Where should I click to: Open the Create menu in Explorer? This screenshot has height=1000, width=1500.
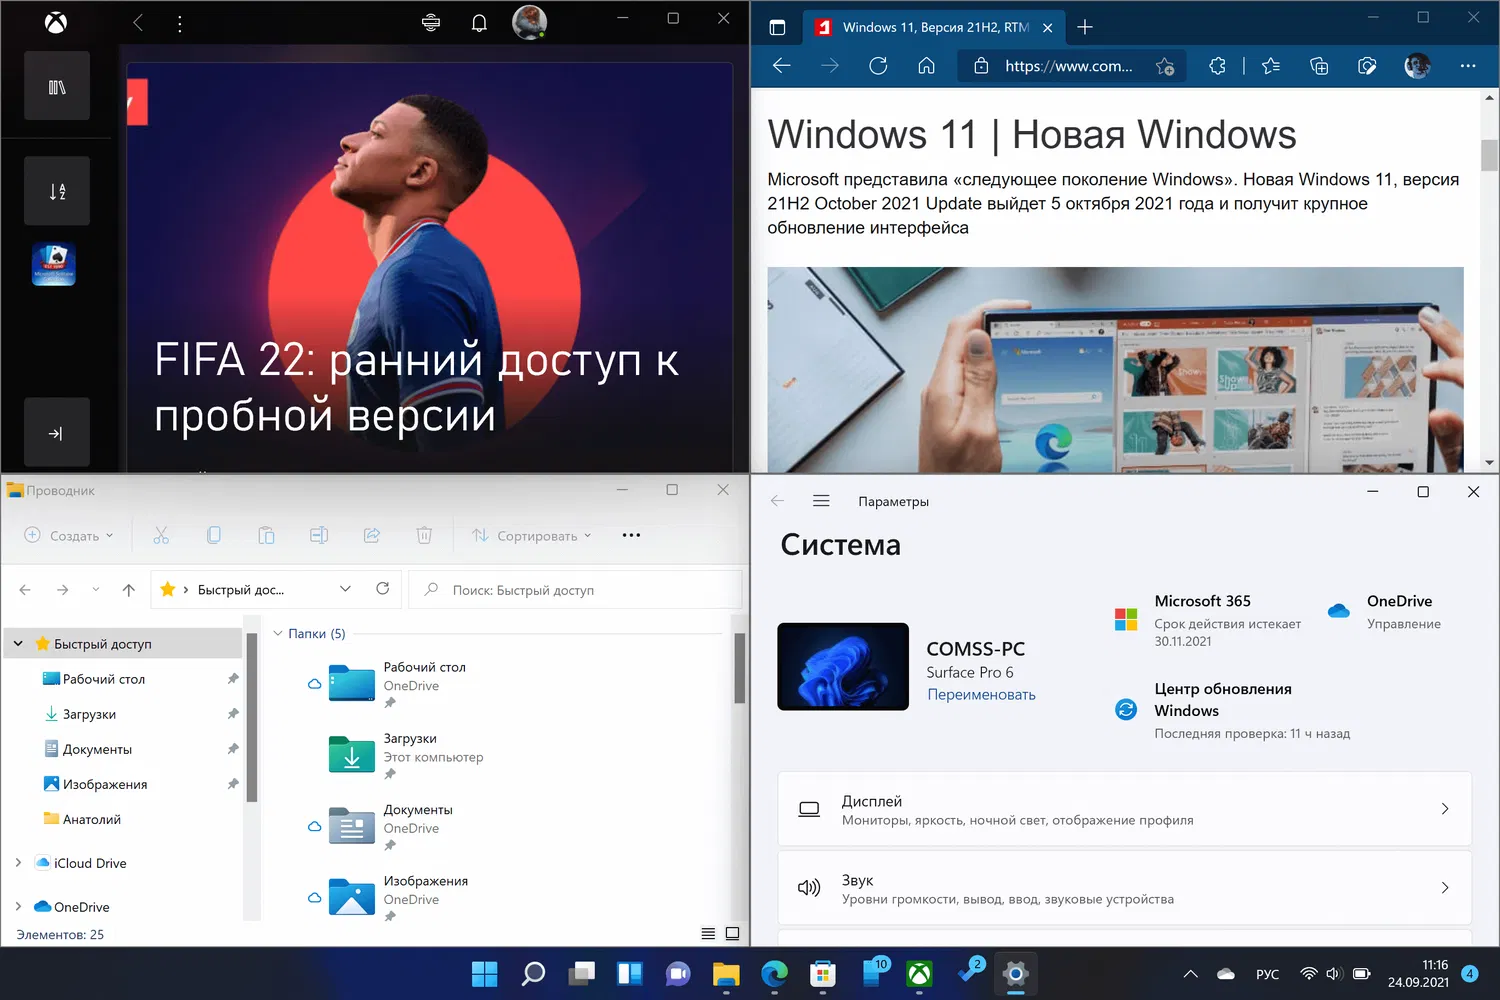(x=68, y=536)
